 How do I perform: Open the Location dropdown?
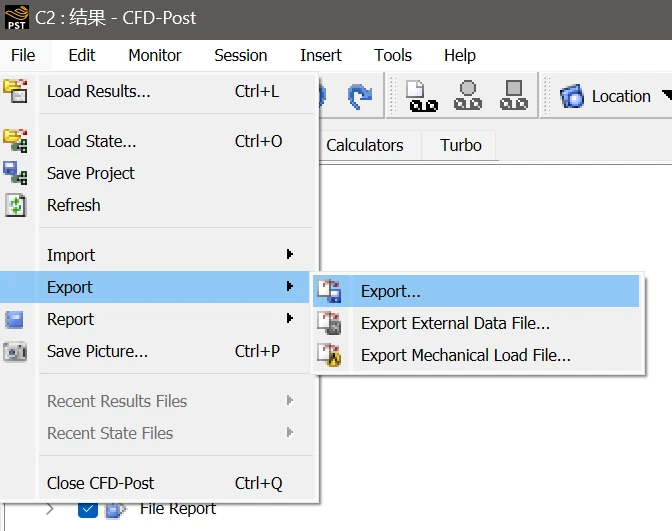pyautogui.click(x=665, y=96)
